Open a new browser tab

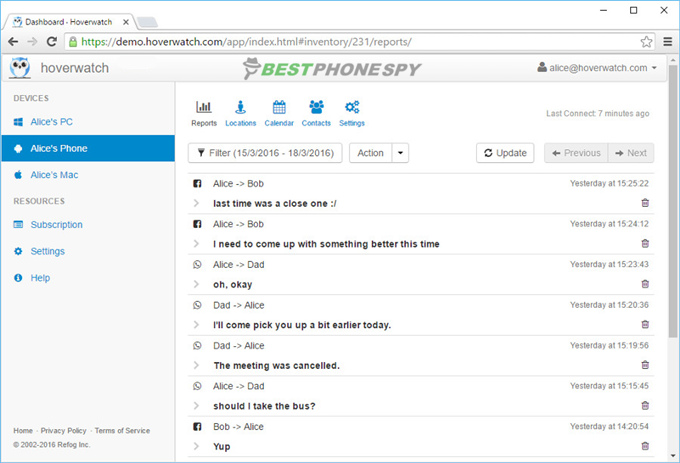point(147,22)
